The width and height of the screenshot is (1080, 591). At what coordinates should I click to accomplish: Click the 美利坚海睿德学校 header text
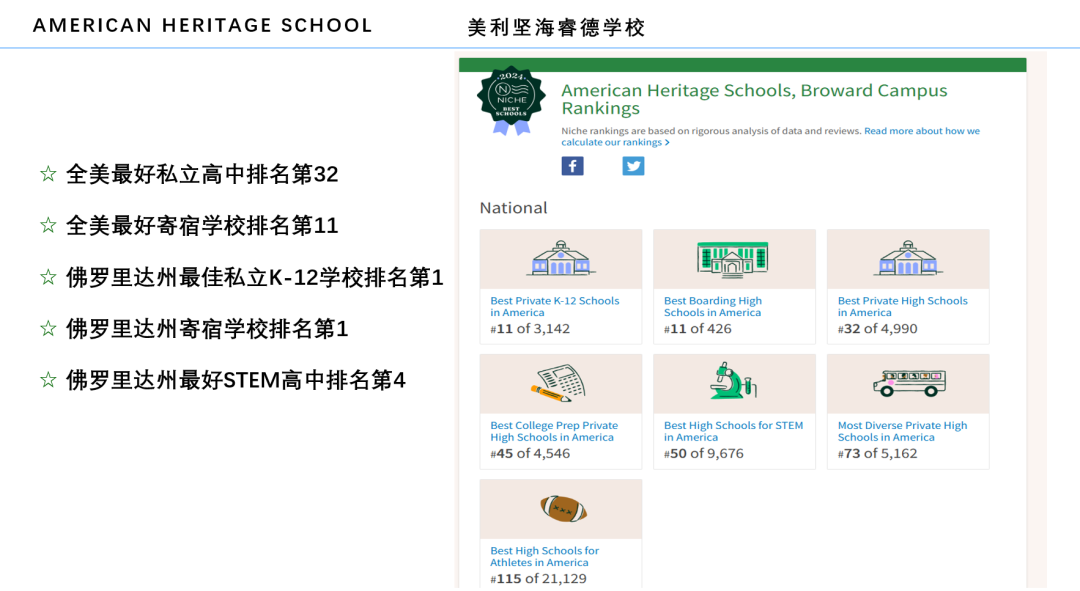point(557,28)
